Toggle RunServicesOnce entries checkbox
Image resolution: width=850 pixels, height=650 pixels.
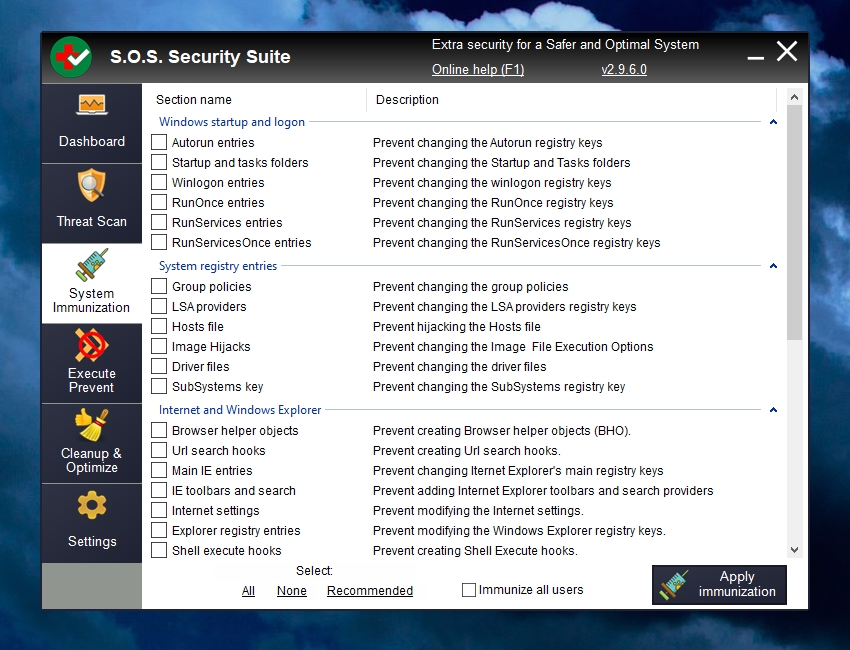[x=159, y=242]
